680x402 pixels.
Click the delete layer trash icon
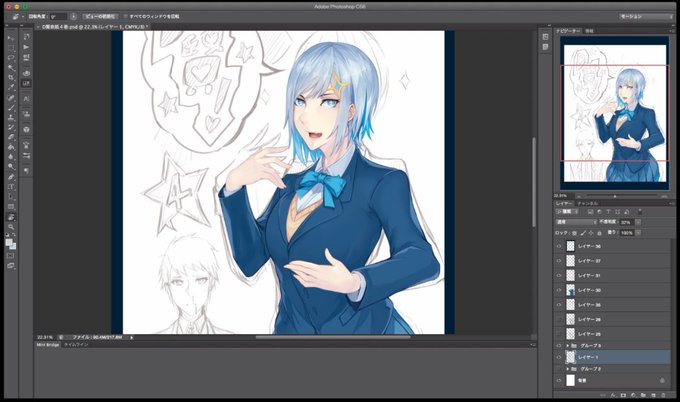click(664, 395)
